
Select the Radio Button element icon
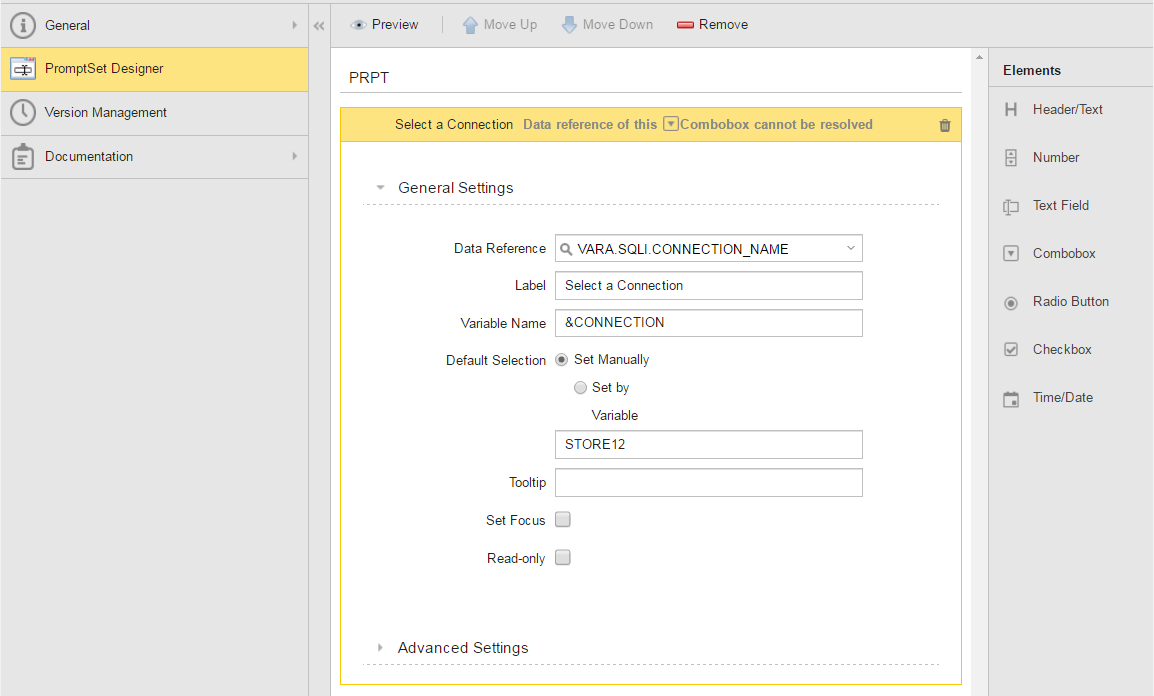(1011, 302)
